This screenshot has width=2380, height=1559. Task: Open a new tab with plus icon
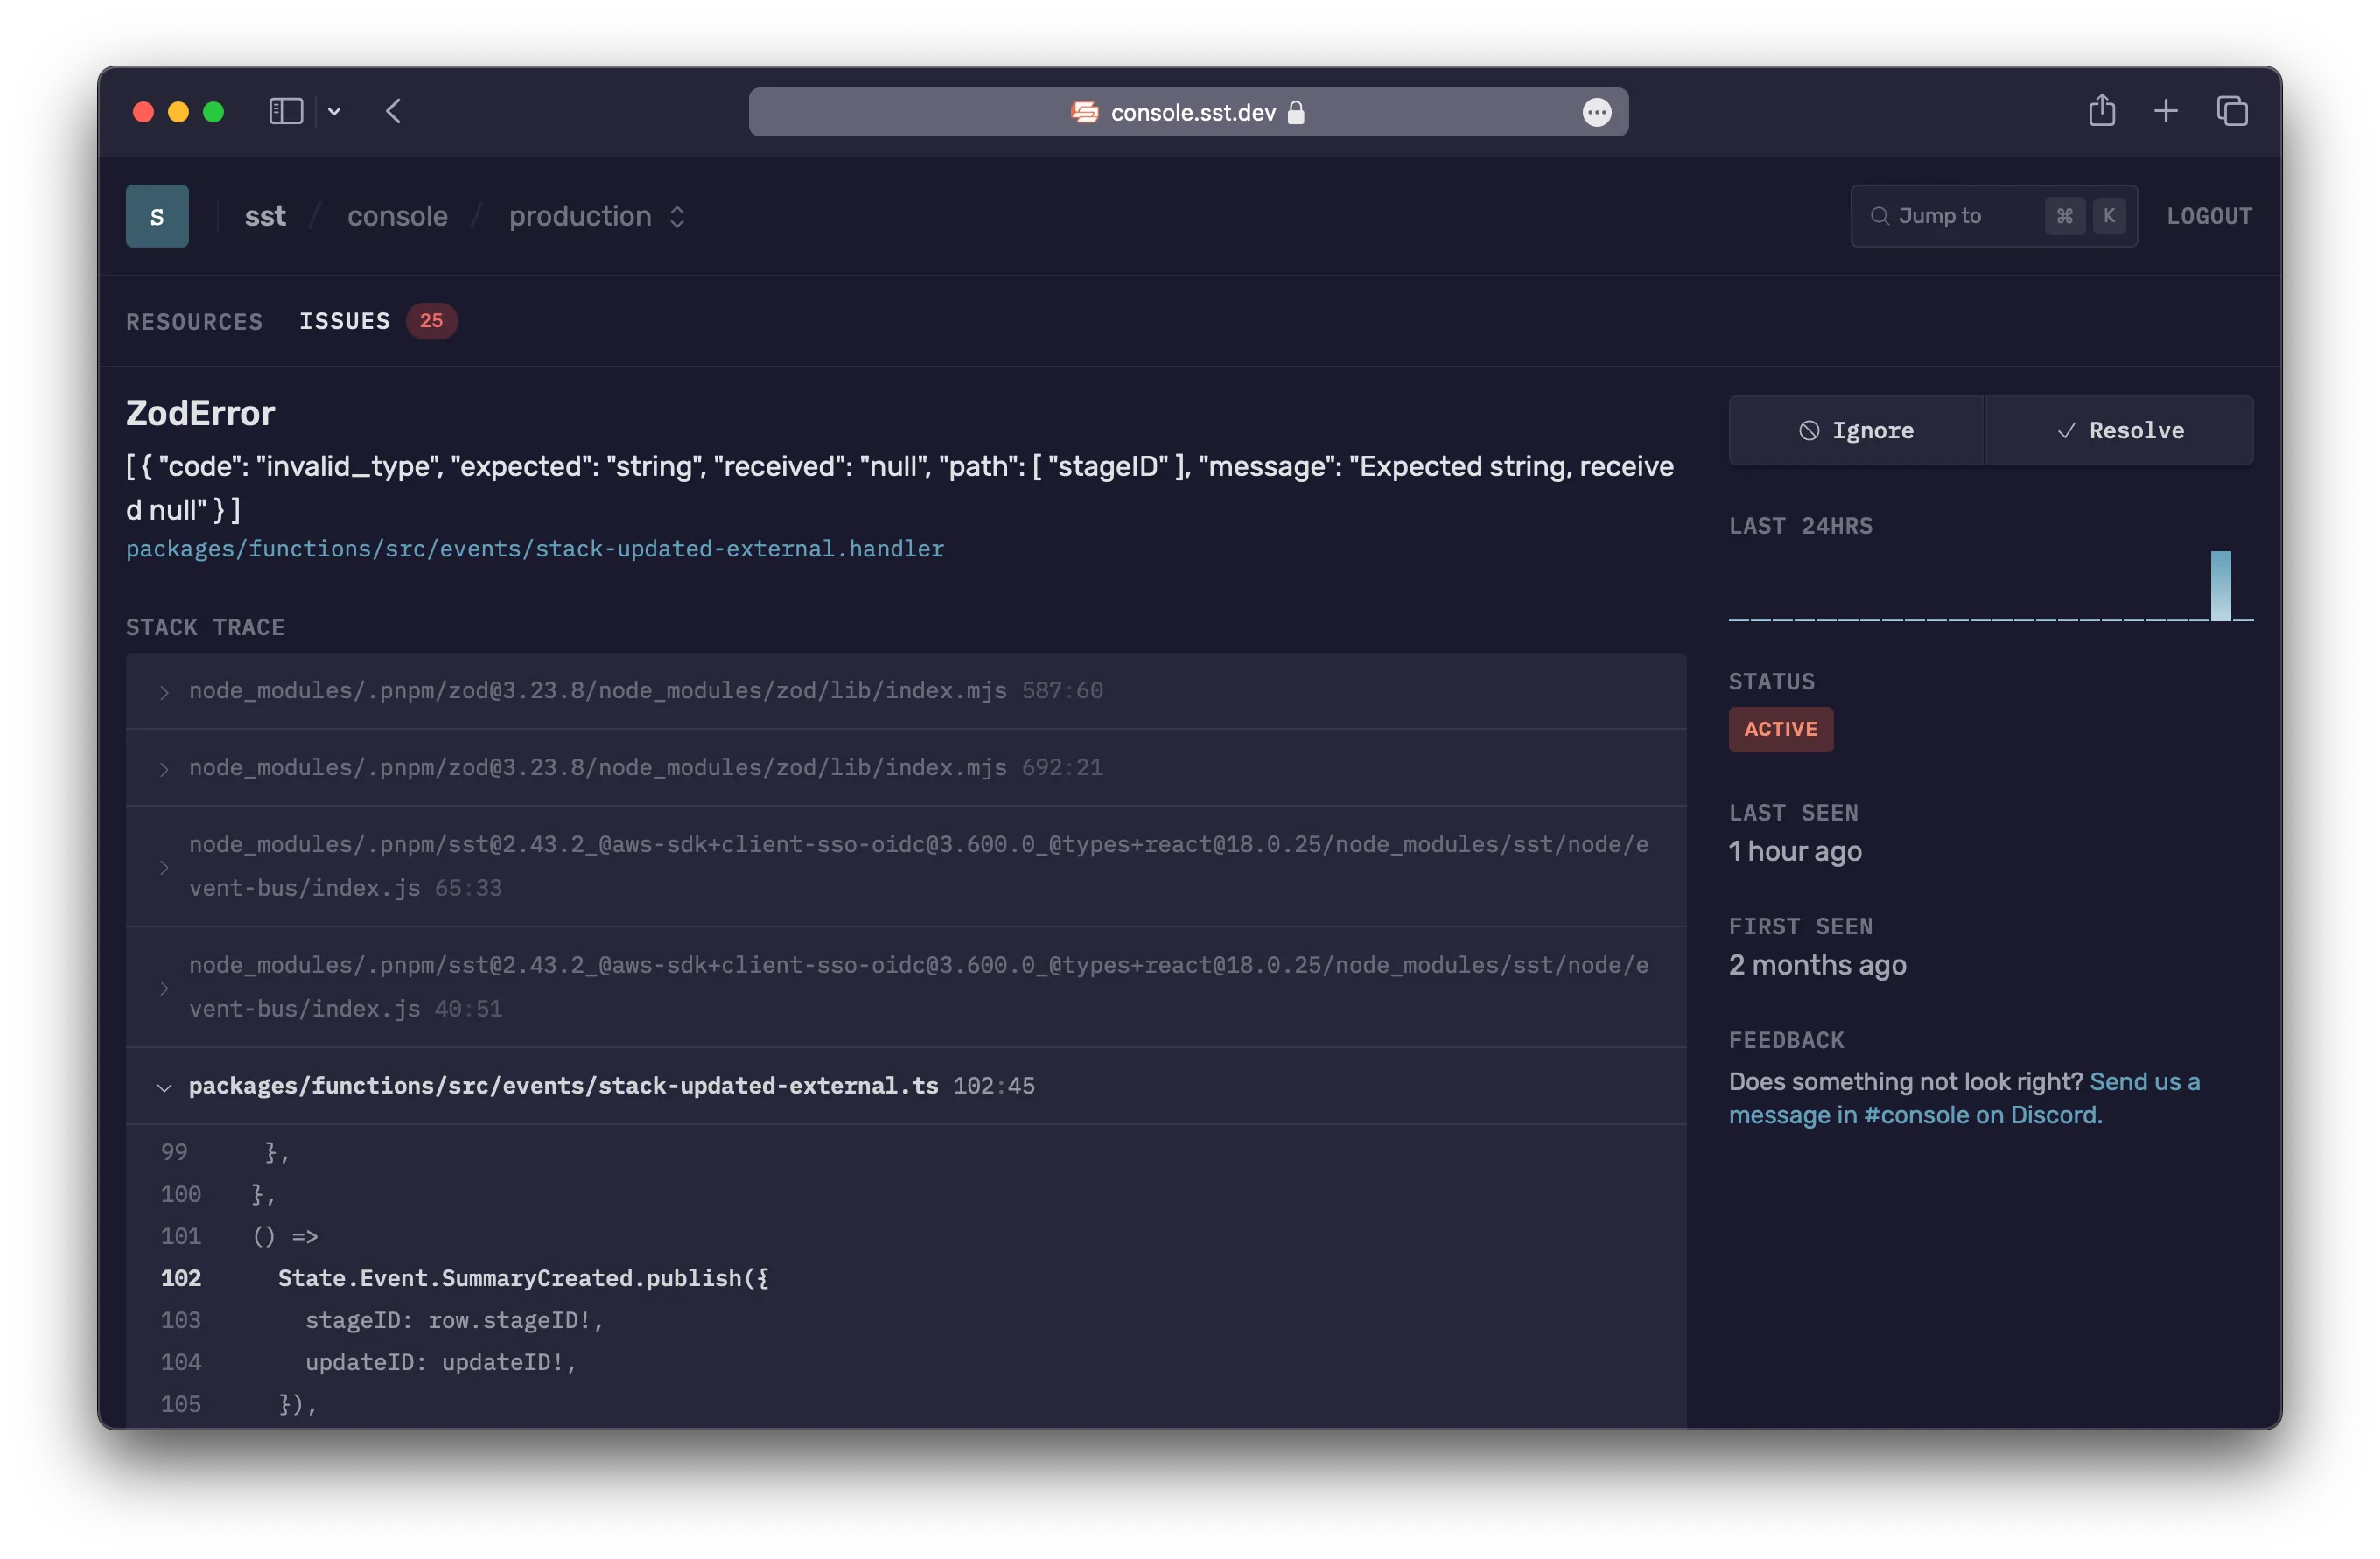click(2165, 111)
